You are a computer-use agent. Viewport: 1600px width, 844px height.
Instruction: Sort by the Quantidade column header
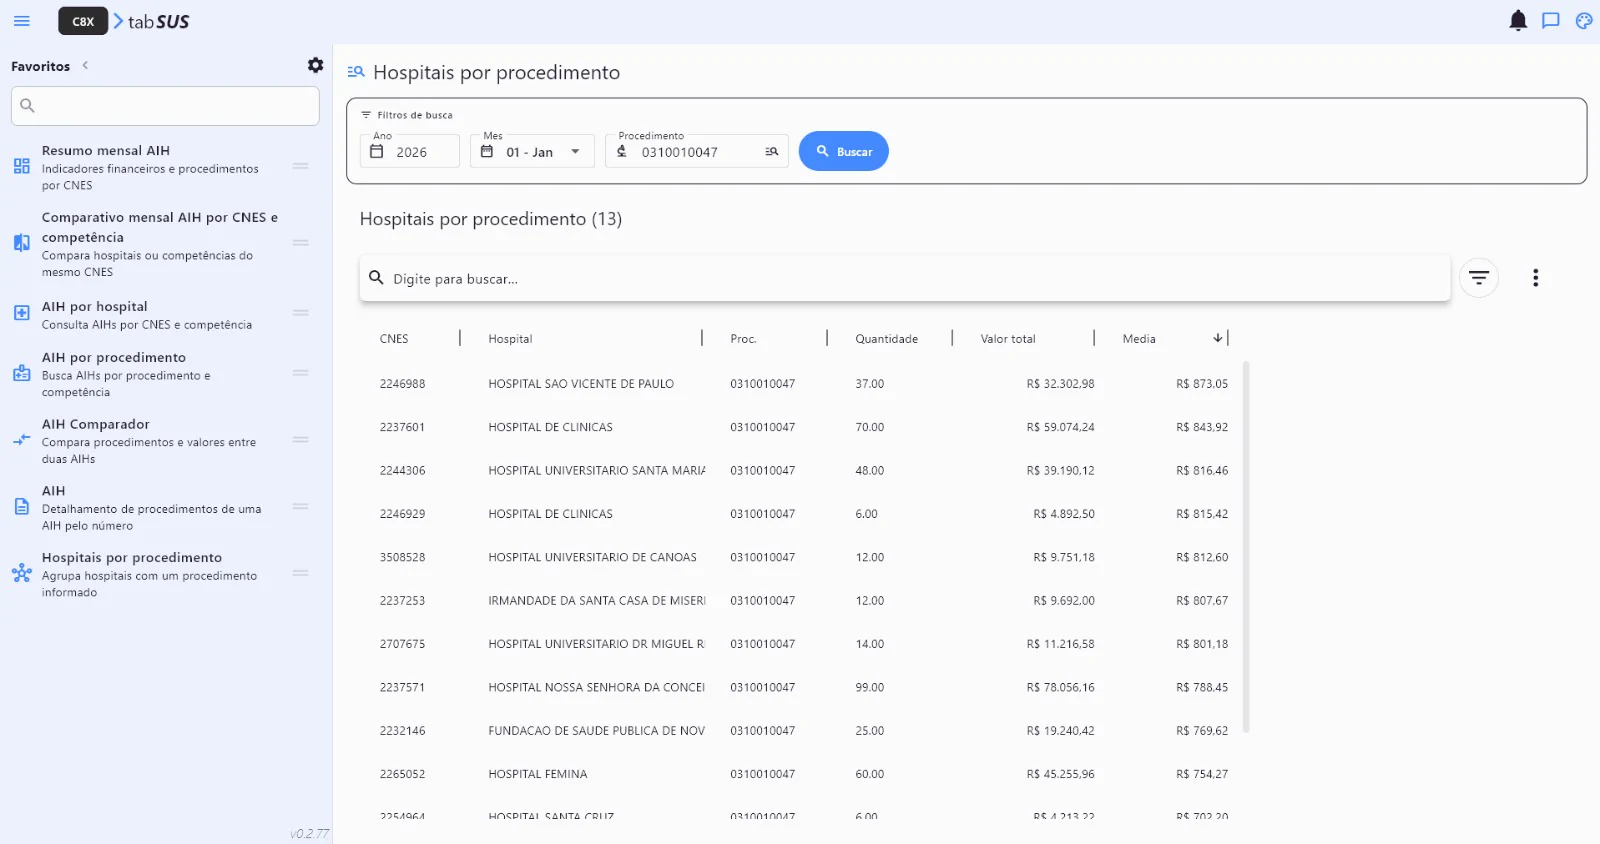pos(886,339)
